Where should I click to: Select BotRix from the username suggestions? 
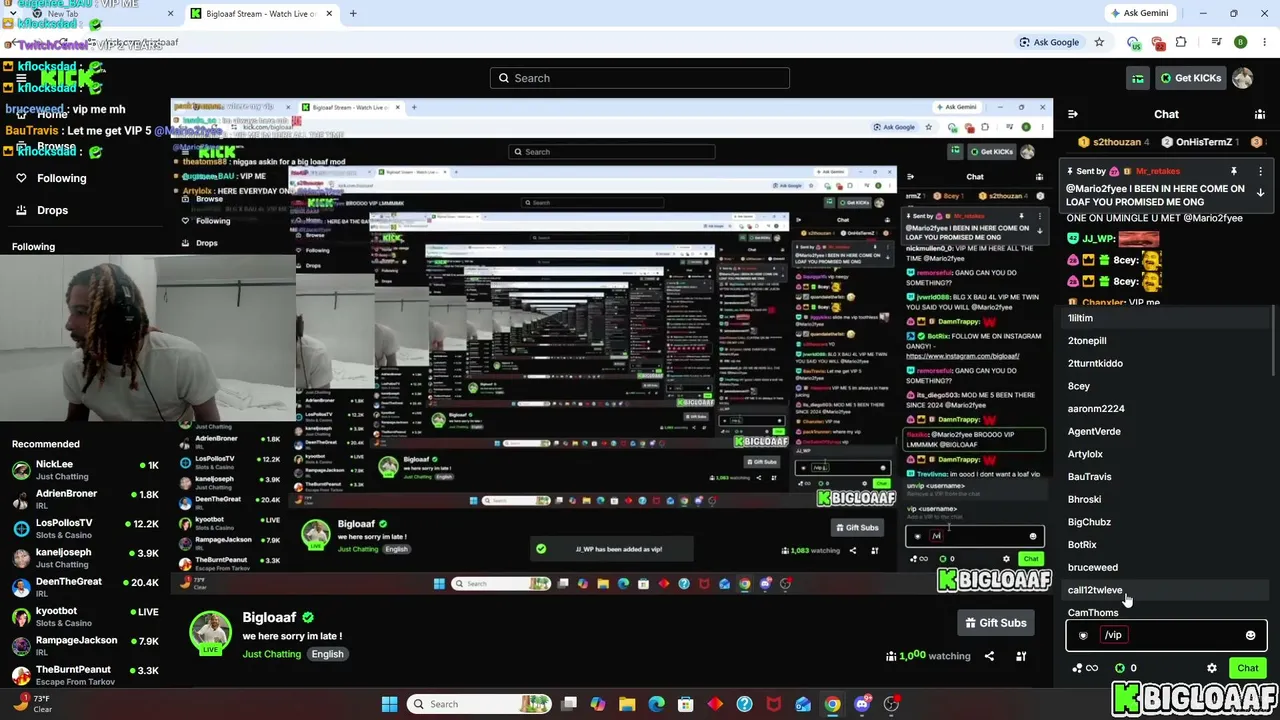[x=1166, y=545]
